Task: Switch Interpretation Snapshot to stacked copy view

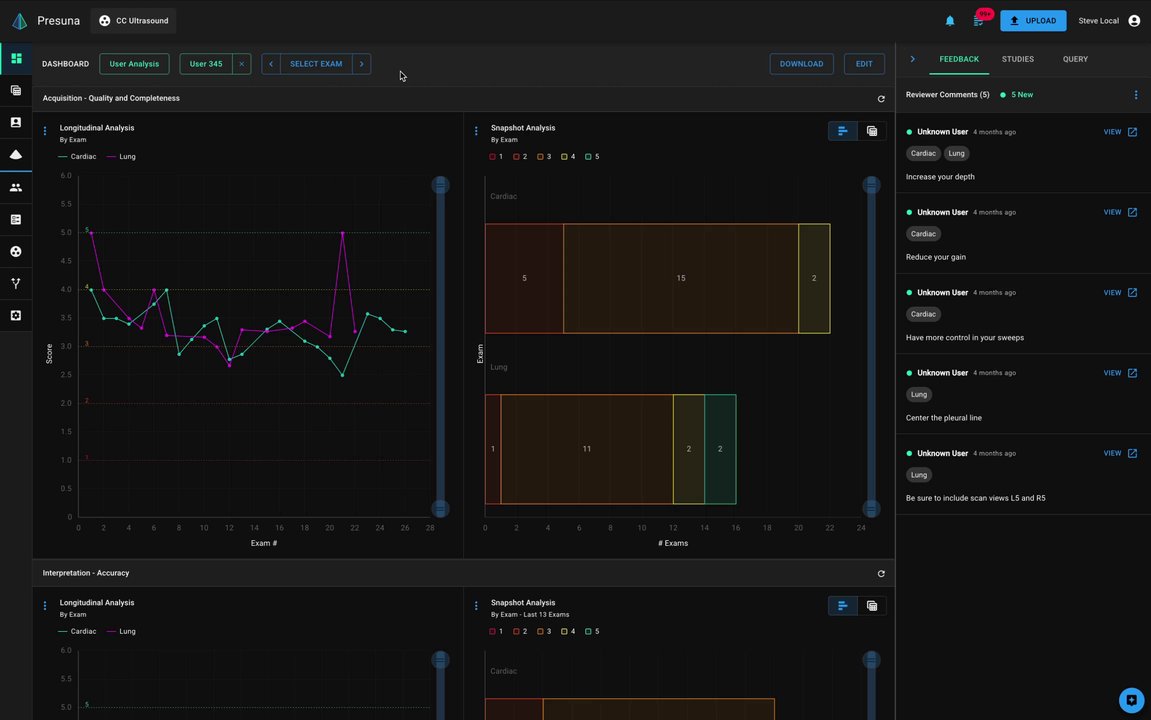Action: 872,606
